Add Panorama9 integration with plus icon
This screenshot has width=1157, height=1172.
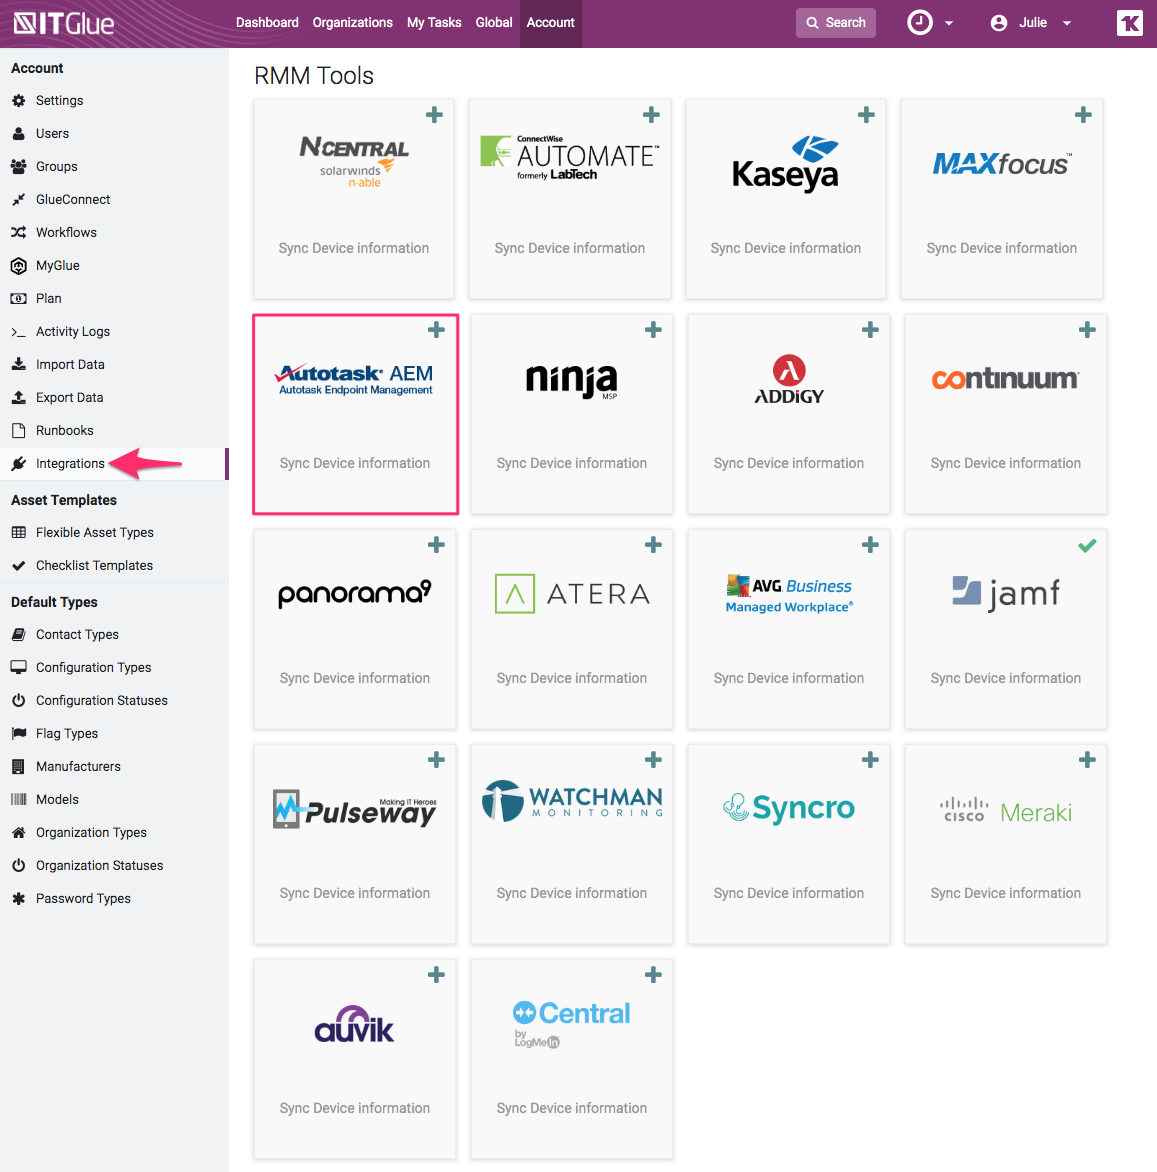pyautogui.click(x=436, y=545)
